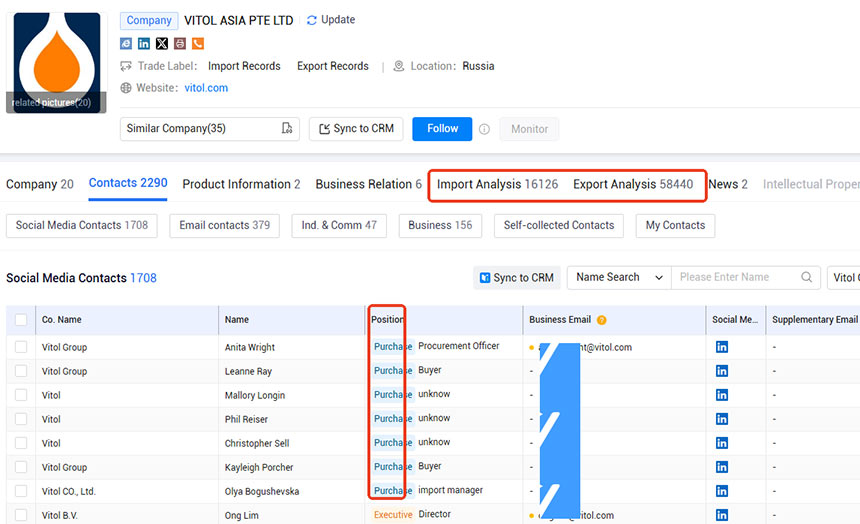Click the export icon in Similar Company box
Screen dimensions: 860x524
click(x=287, y=128)
